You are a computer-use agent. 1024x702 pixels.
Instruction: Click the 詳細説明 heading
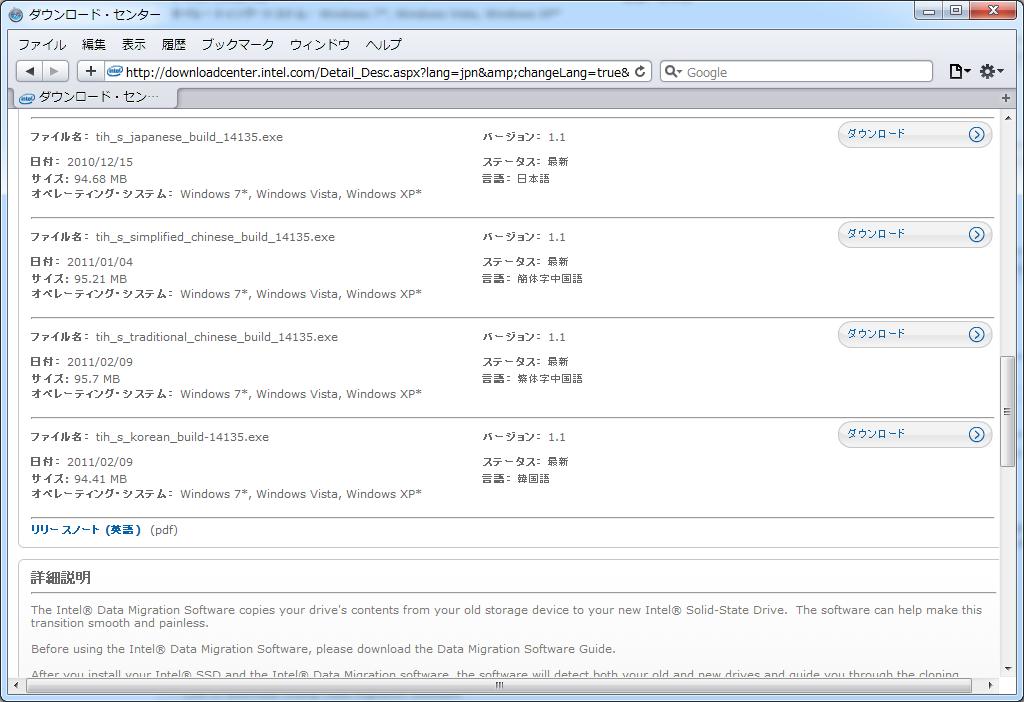point(61,577)
